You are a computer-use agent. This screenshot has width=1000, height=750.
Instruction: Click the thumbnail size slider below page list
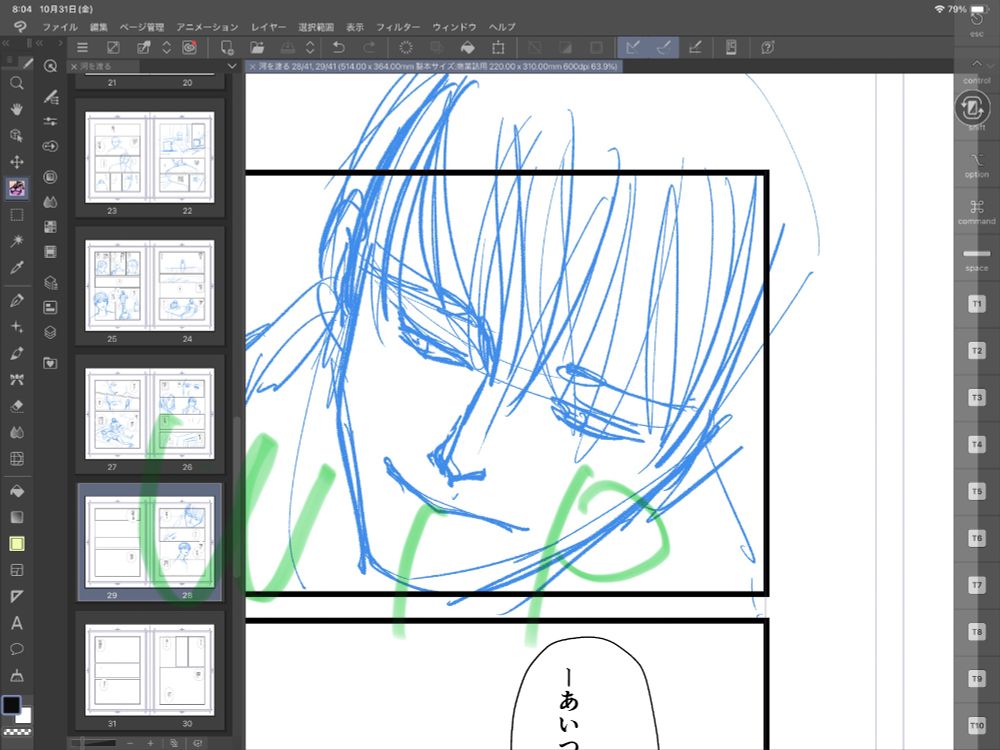point(96,743)
